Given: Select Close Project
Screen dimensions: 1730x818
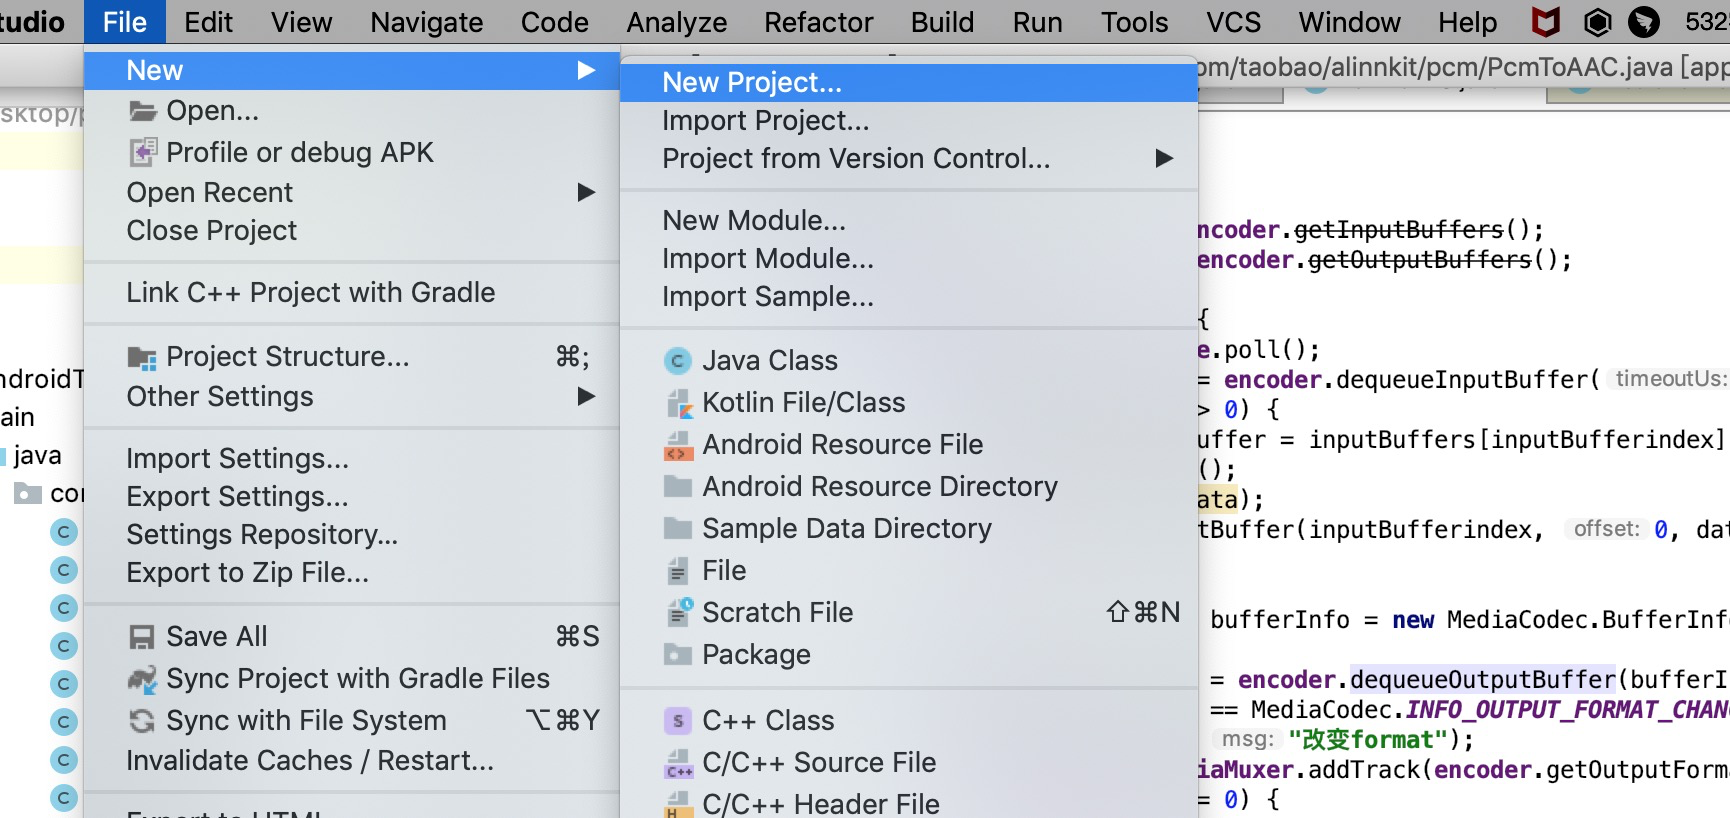Looking at the screenshot, I should coord(352,231).
